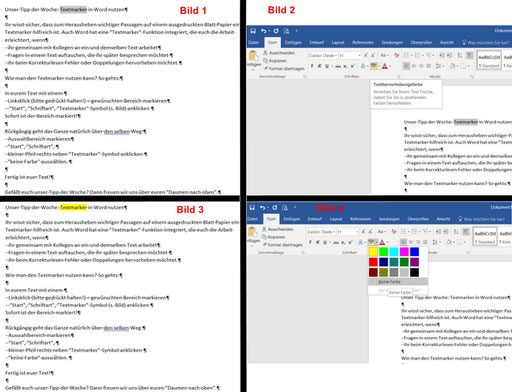Click 'Was möchten Sie tun' field in Bild 2

coord(485,42)
